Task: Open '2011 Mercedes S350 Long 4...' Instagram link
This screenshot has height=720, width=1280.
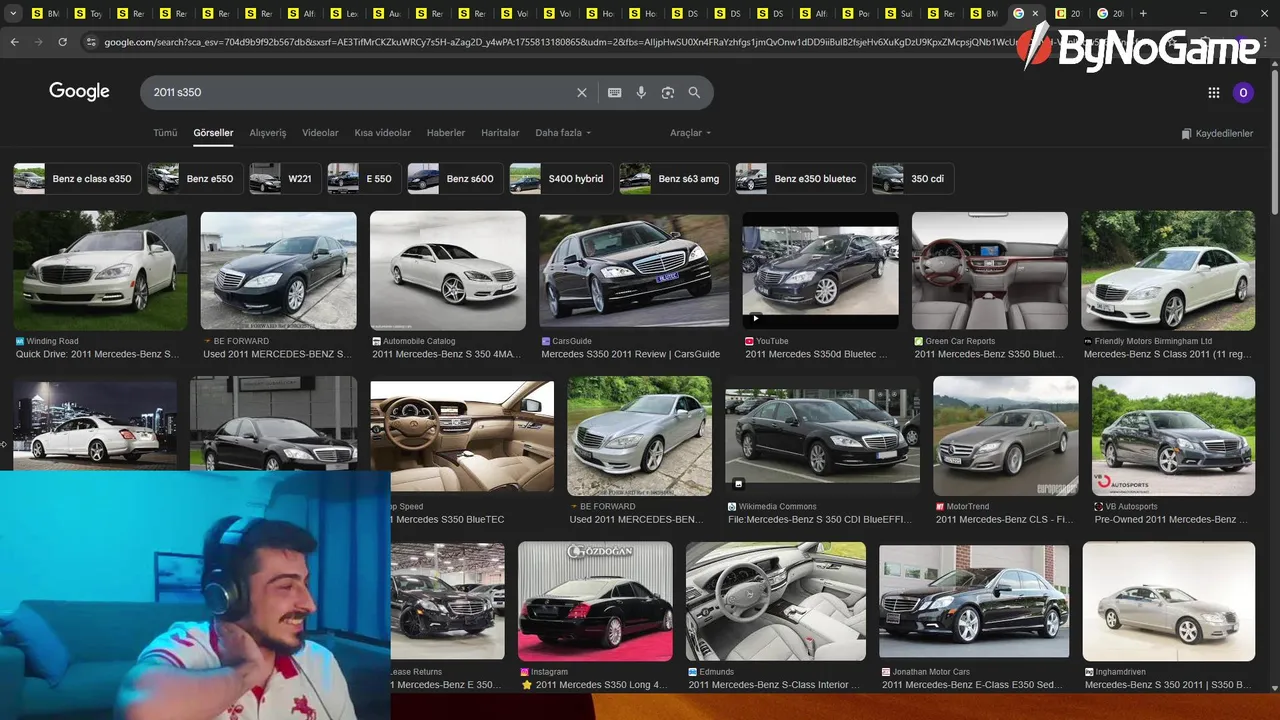Action: coord(601,685)
